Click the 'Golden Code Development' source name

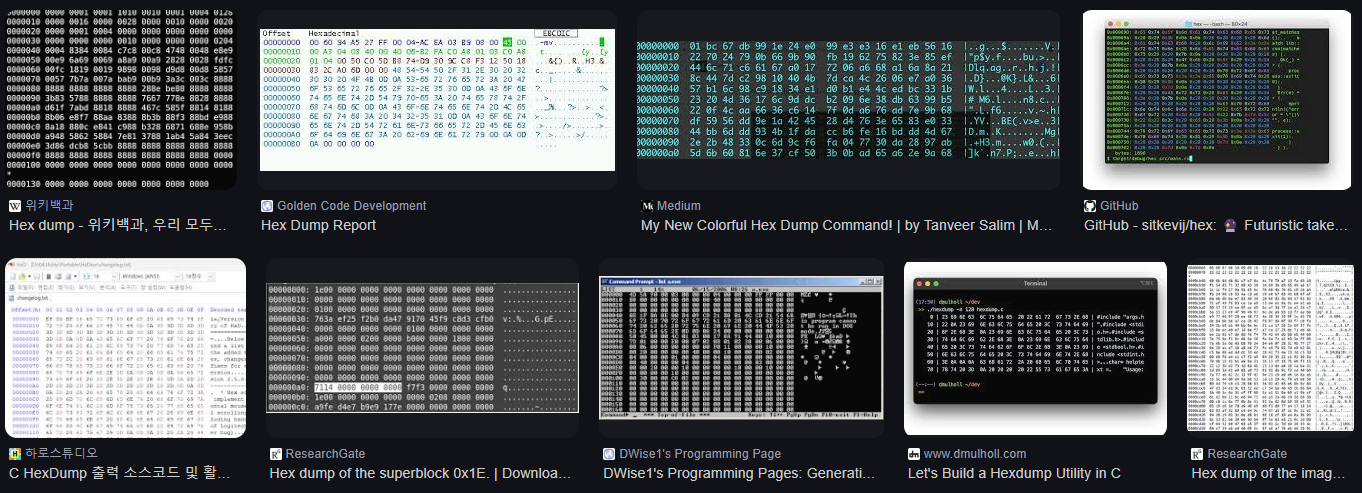tap(352, 206)
